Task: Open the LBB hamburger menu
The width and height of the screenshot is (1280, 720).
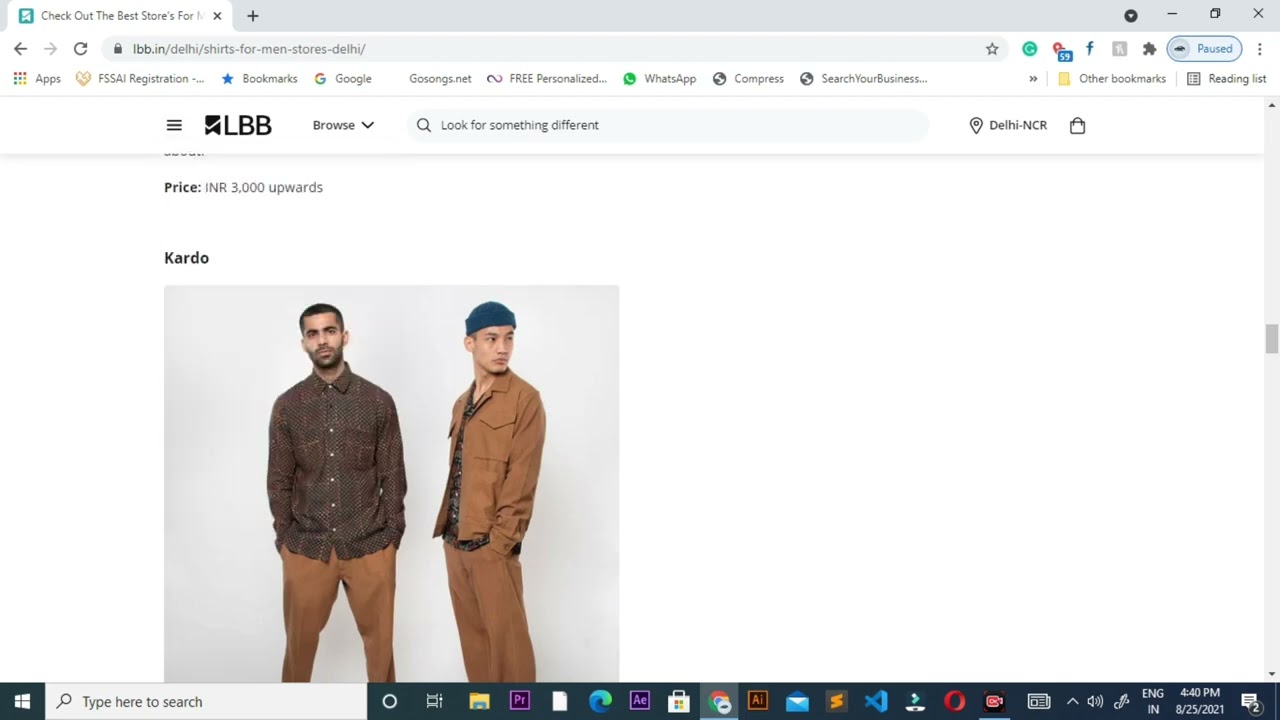Action: (174, 125)
